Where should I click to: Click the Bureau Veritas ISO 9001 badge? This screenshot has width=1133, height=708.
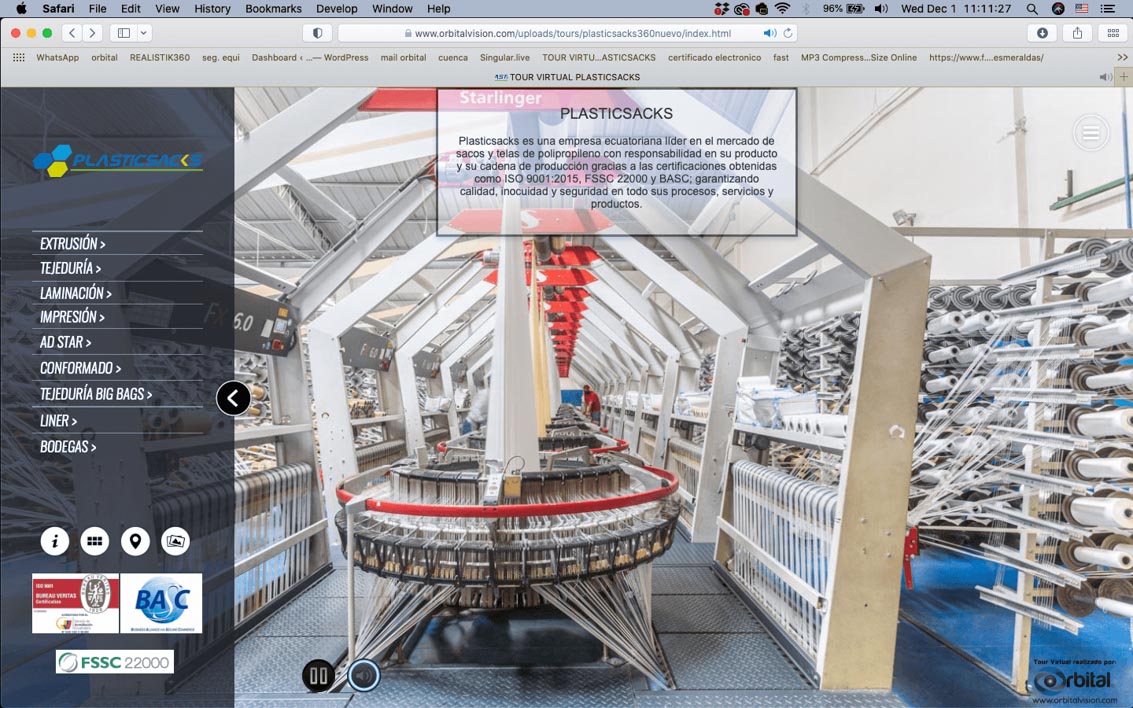75,603
